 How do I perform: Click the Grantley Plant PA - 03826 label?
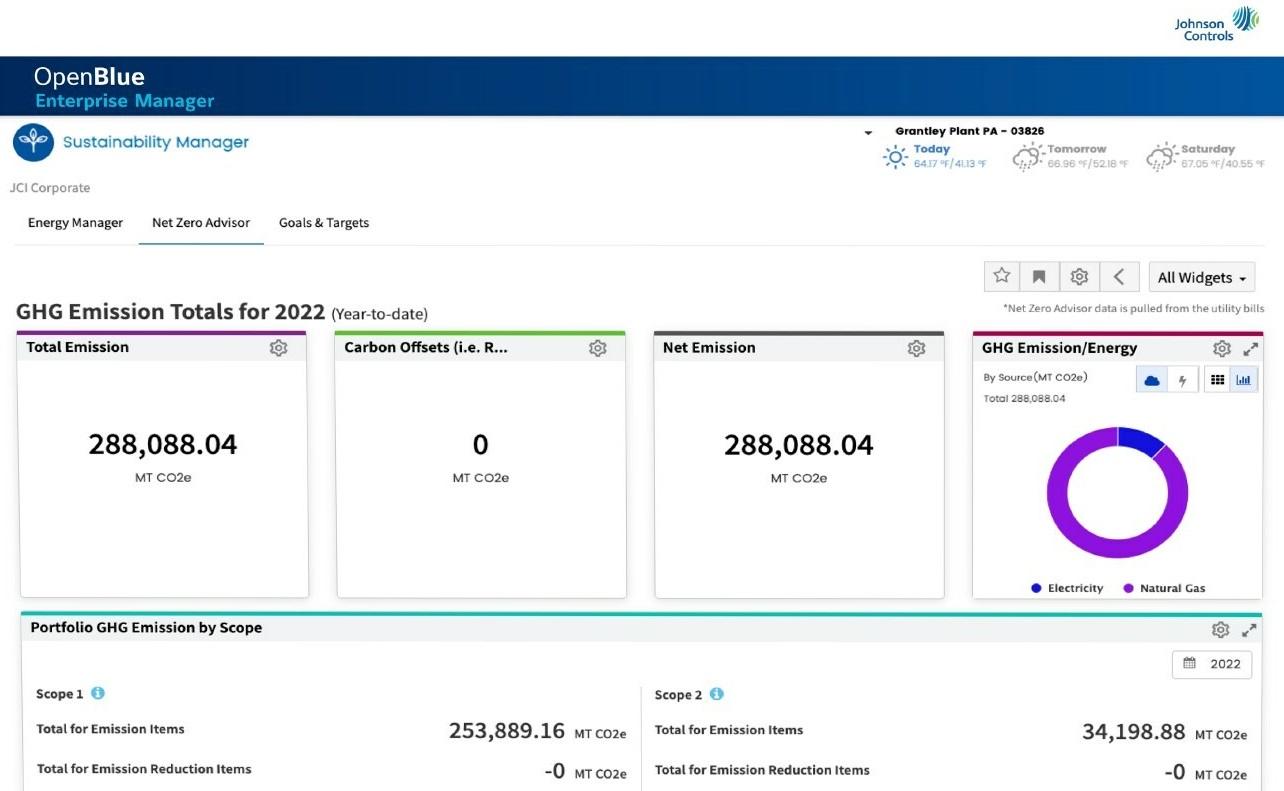point(969,131)
